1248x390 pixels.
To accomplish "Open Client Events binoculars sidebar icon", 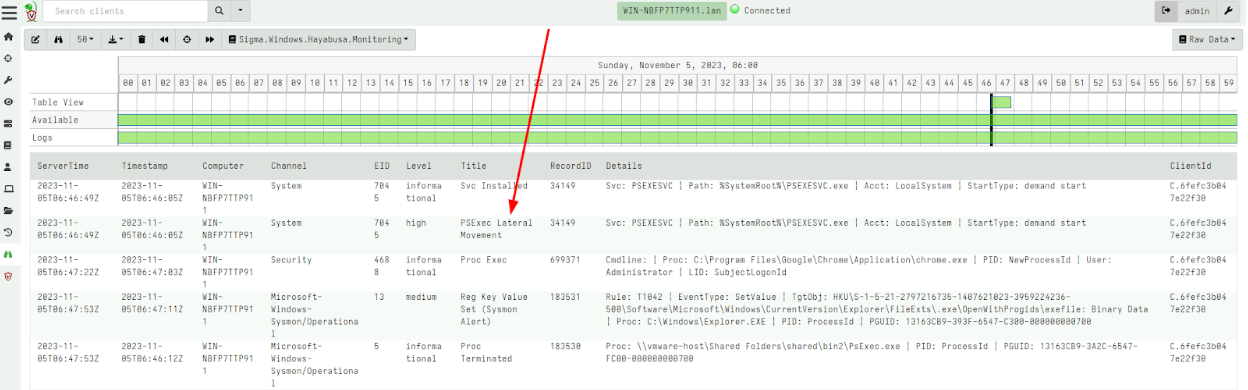I will (x=9, y=255).
